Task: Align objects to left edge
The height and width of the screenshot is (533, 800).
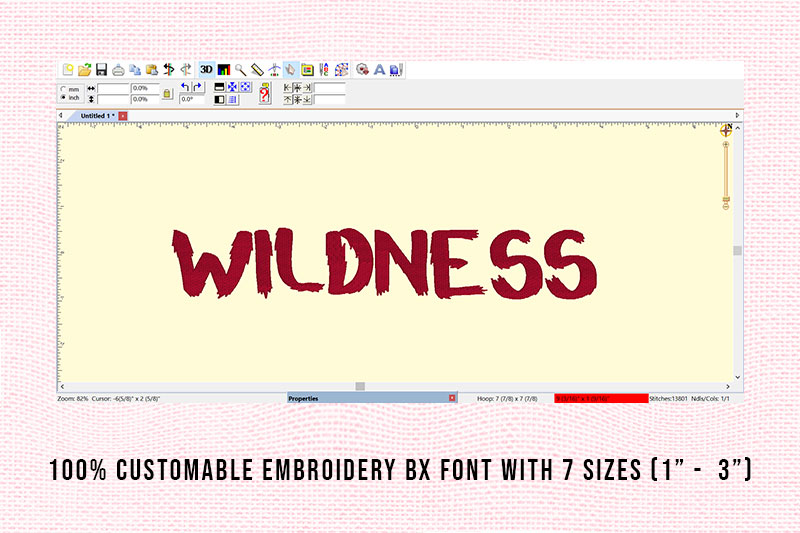Action: pos(288,88)
